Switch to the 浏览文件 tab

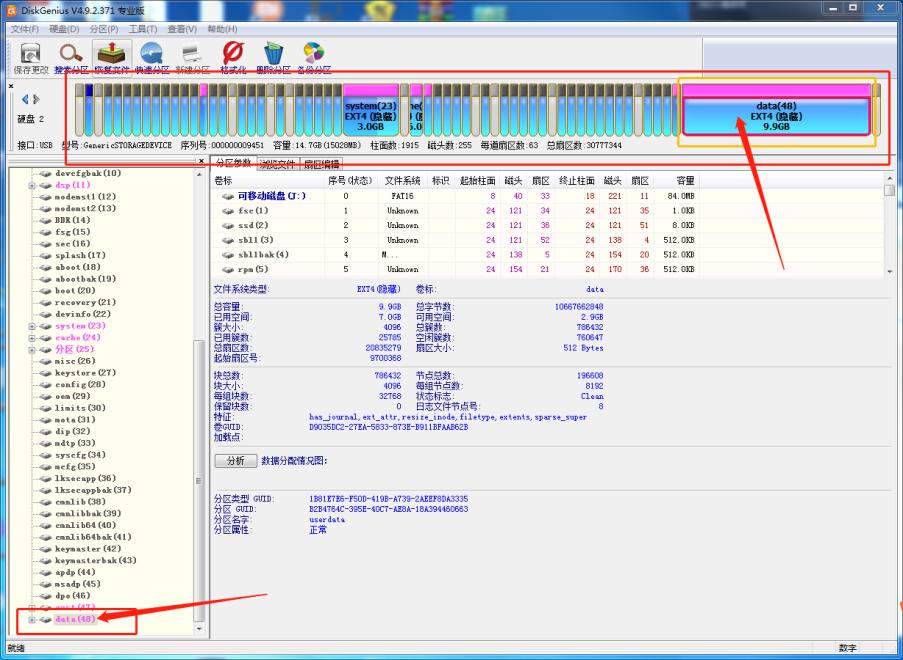click(277, 166)
